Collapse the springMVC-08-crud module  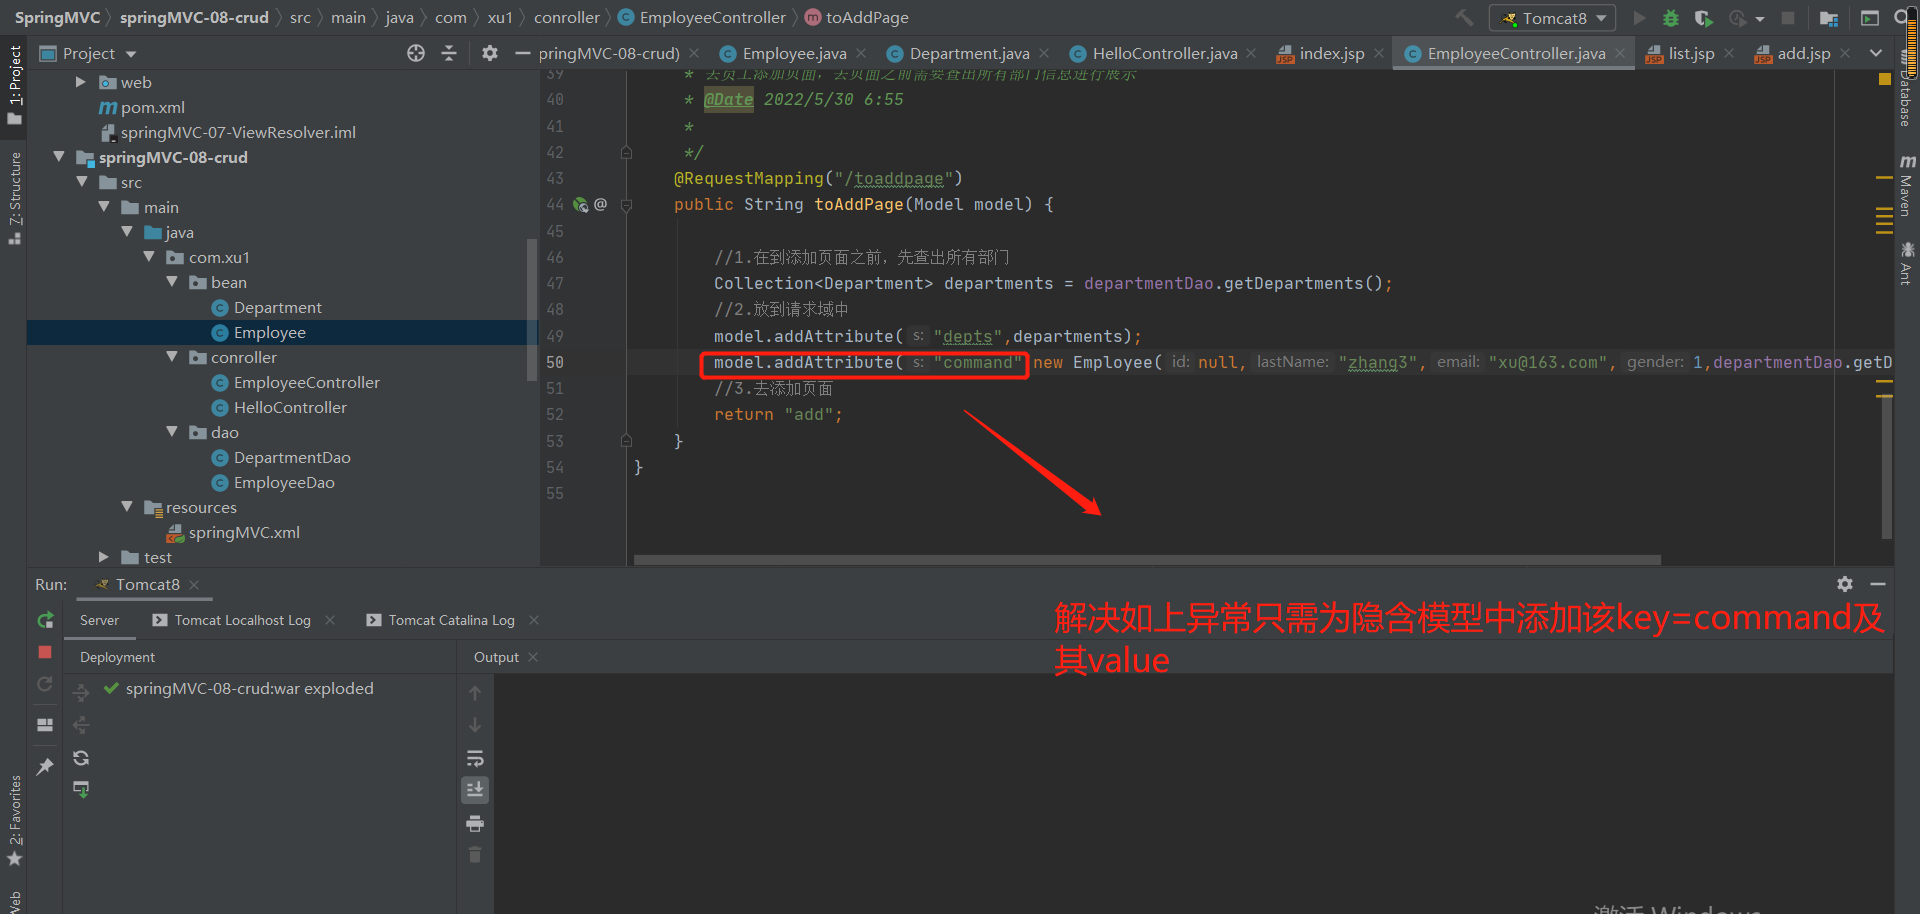59,157
